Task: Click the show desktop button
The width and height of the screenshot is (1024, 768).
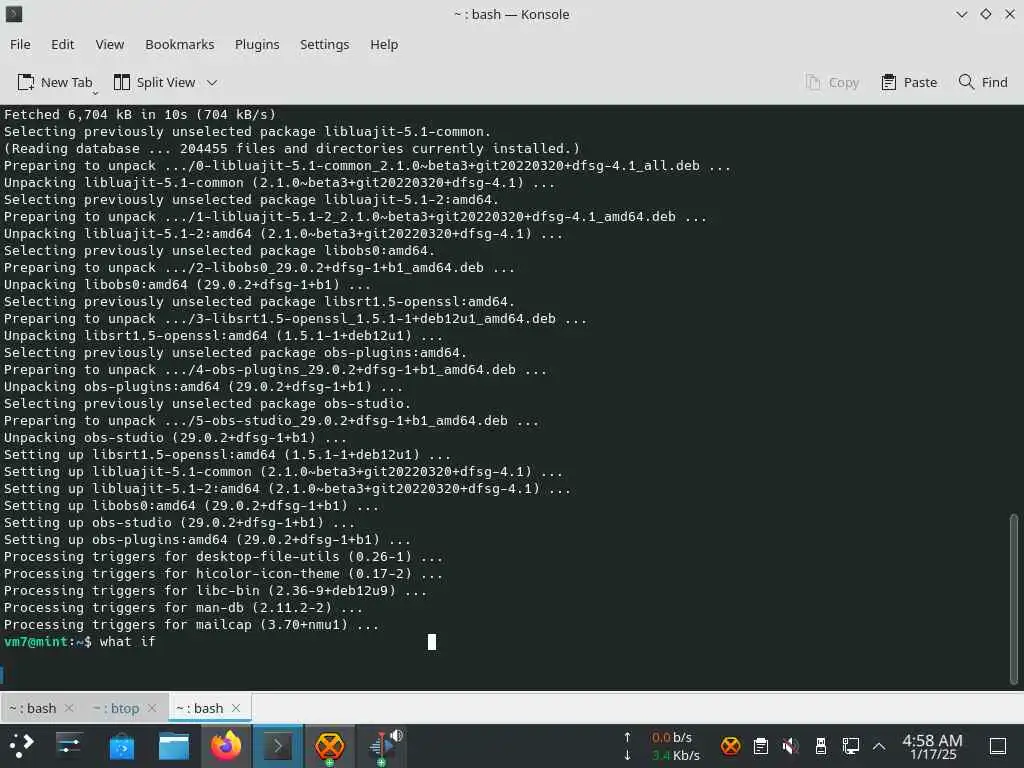Action: tap(998, 746)
